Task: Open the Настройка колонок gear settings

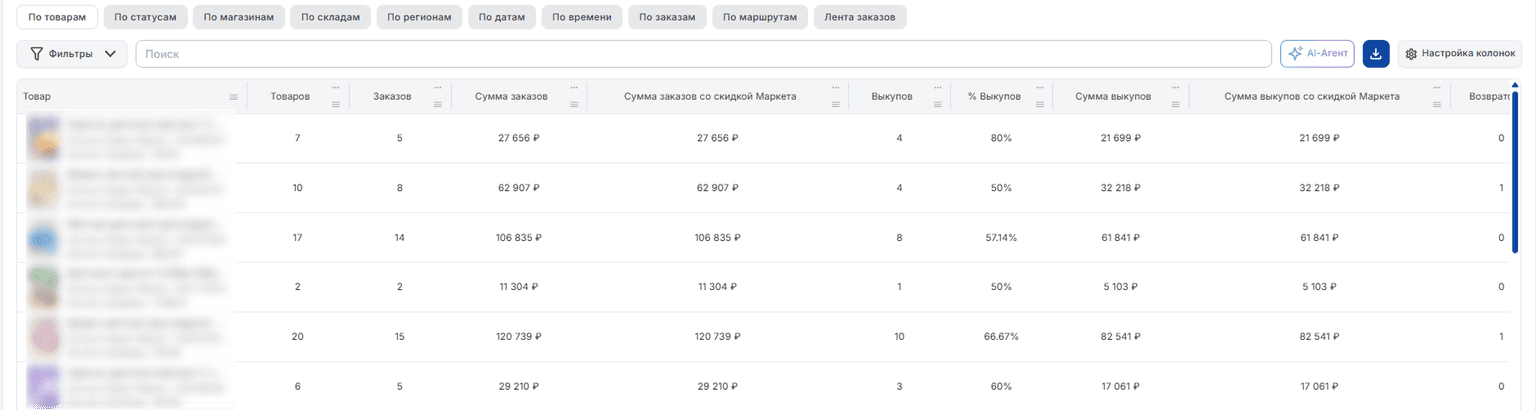Action: [1460, 54]
